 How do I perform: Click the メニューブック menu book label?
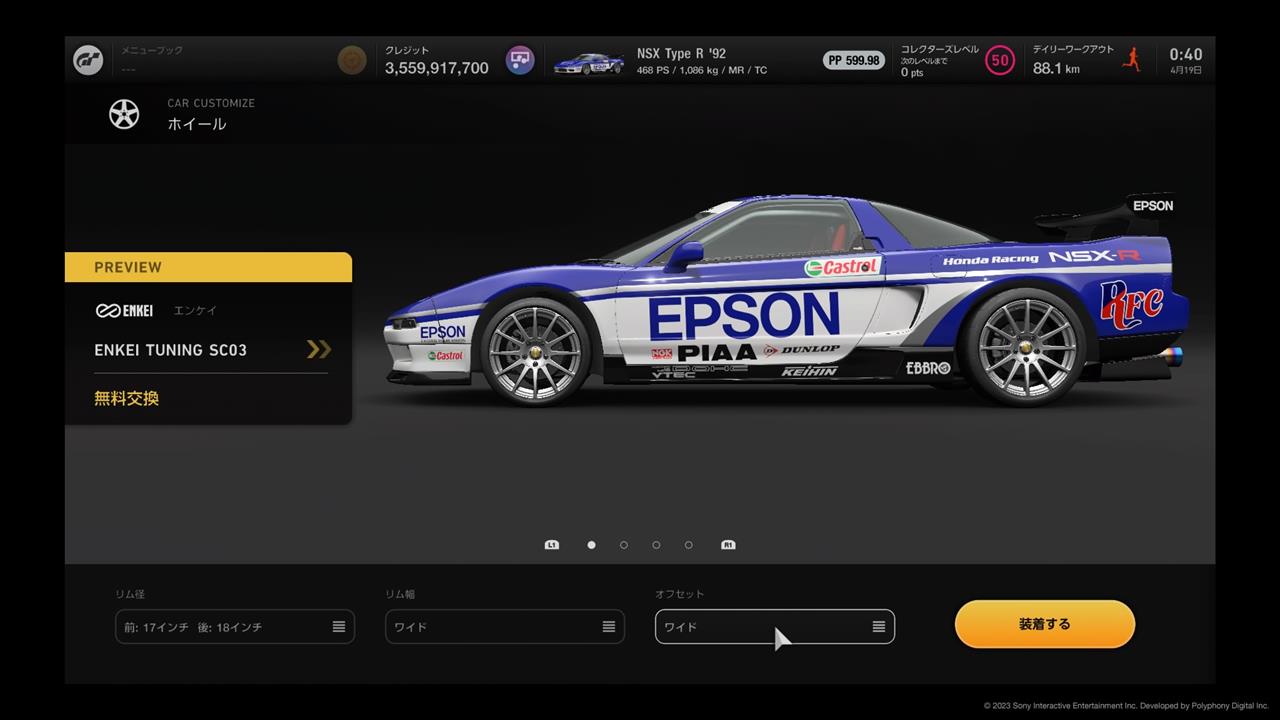[x=152, y=50]
